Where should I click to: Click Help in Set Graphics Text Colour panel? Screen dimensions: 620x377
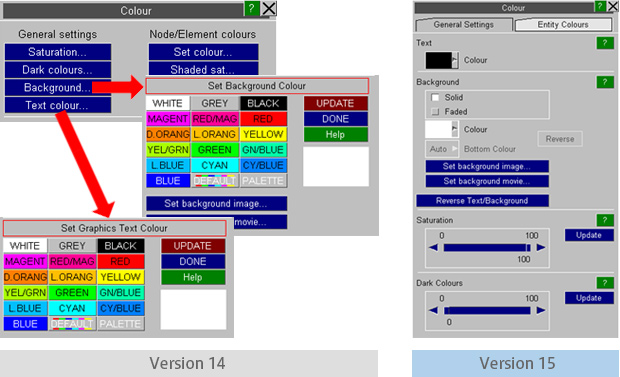click(x=193, y=277)
